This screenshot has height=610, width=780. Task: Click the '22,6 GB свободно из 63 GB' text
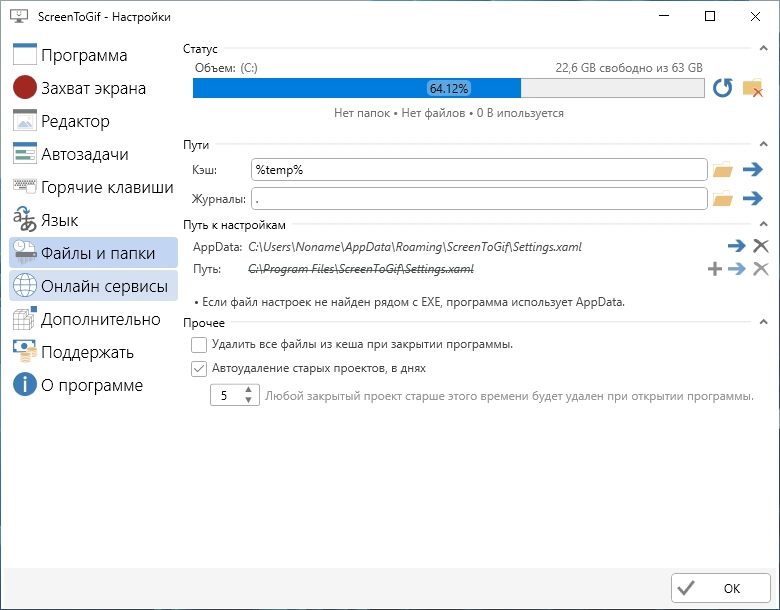pos(629,68)
